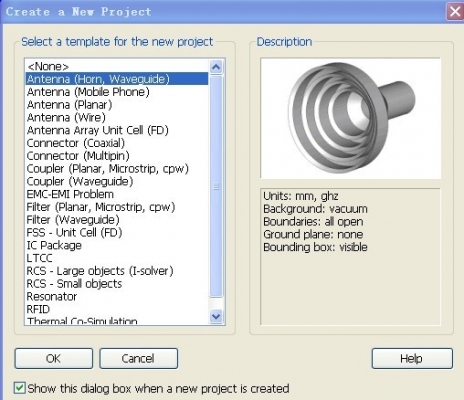Image resolution: width=464 pixels, height=400 pixels.
Task: Choose Coupler (Waveguide) template
Action: pyautogui.click(x=117, y=181)
